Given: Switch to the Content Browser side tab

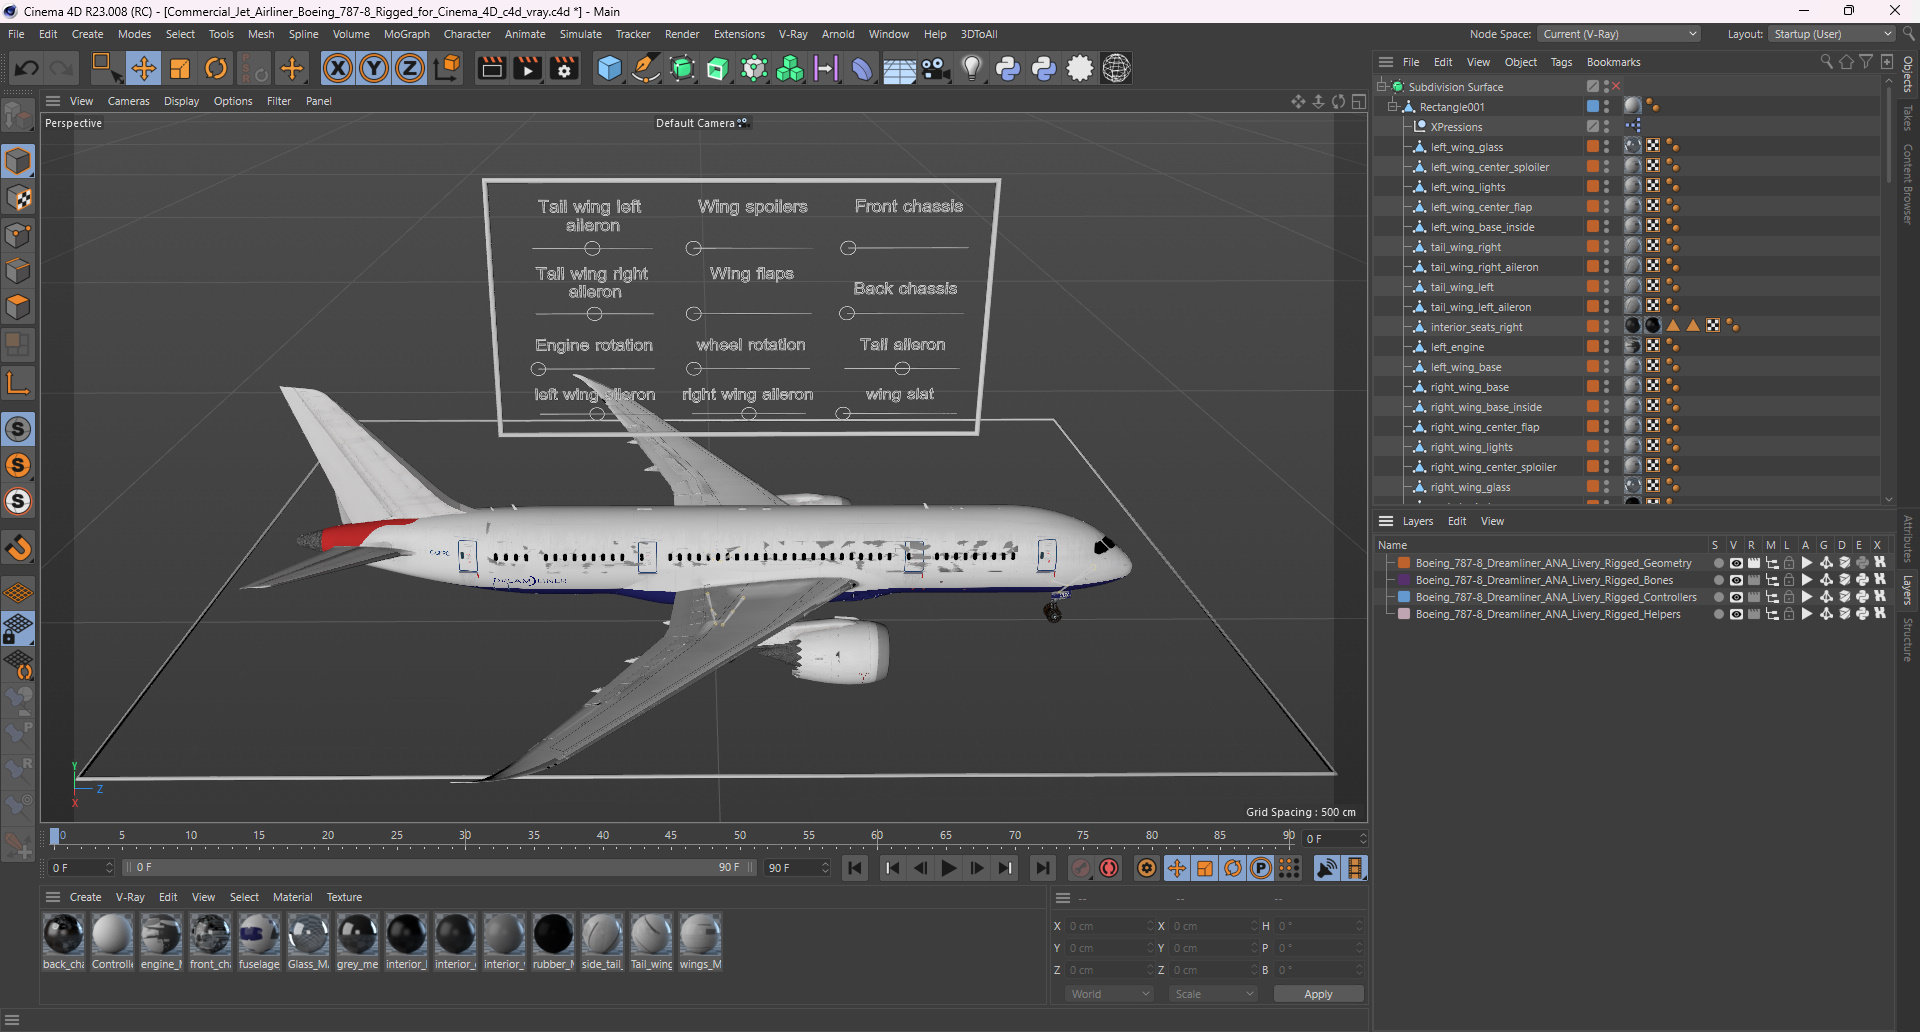Looking at the screenshot, I should (1908, 183).
